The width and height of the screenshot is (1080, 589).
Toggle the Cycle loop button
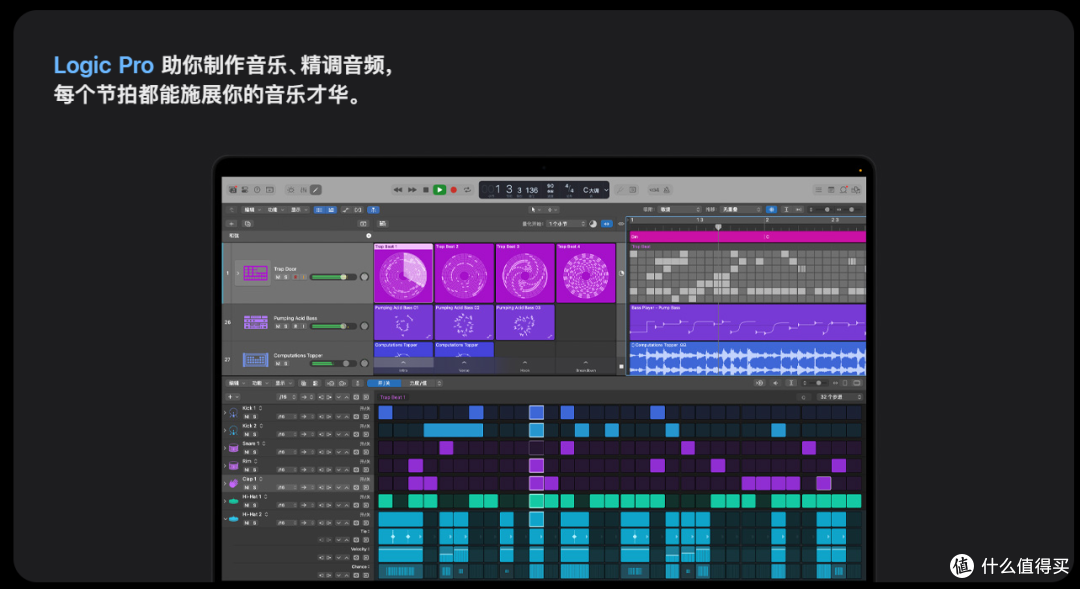[468, 190]
